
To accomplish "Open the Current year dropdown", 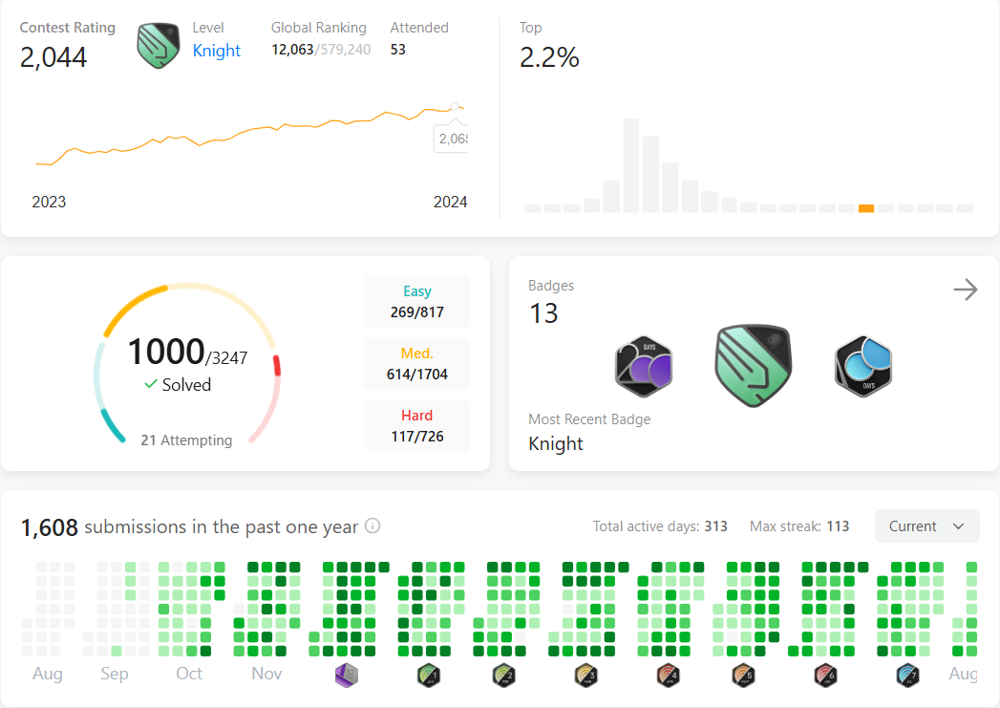I will click(x=927, y=526).
